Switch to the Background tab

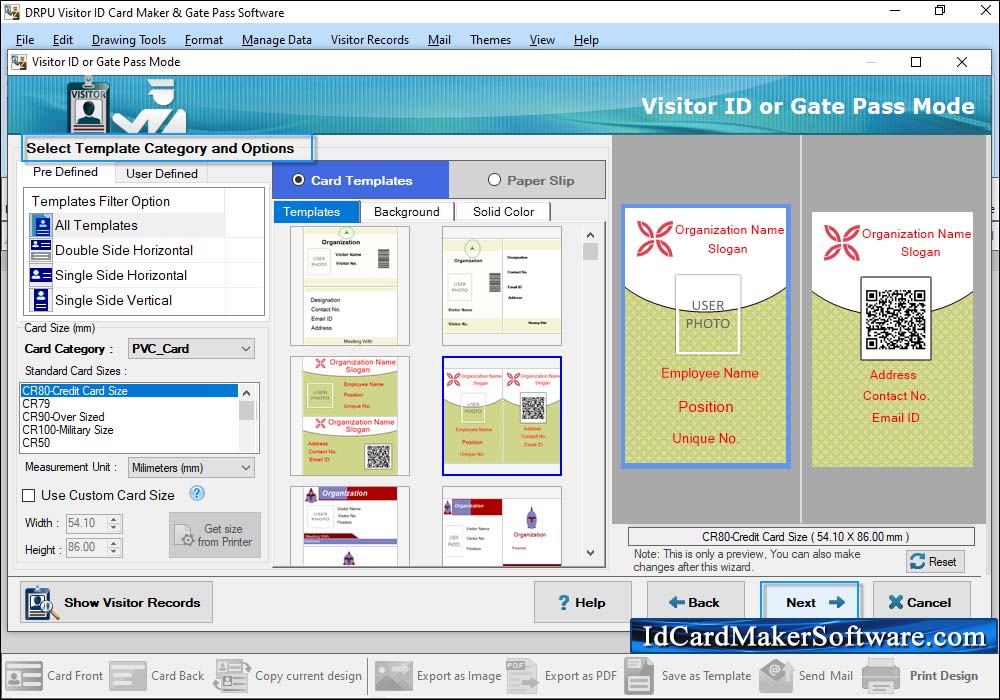pos(407,212)
